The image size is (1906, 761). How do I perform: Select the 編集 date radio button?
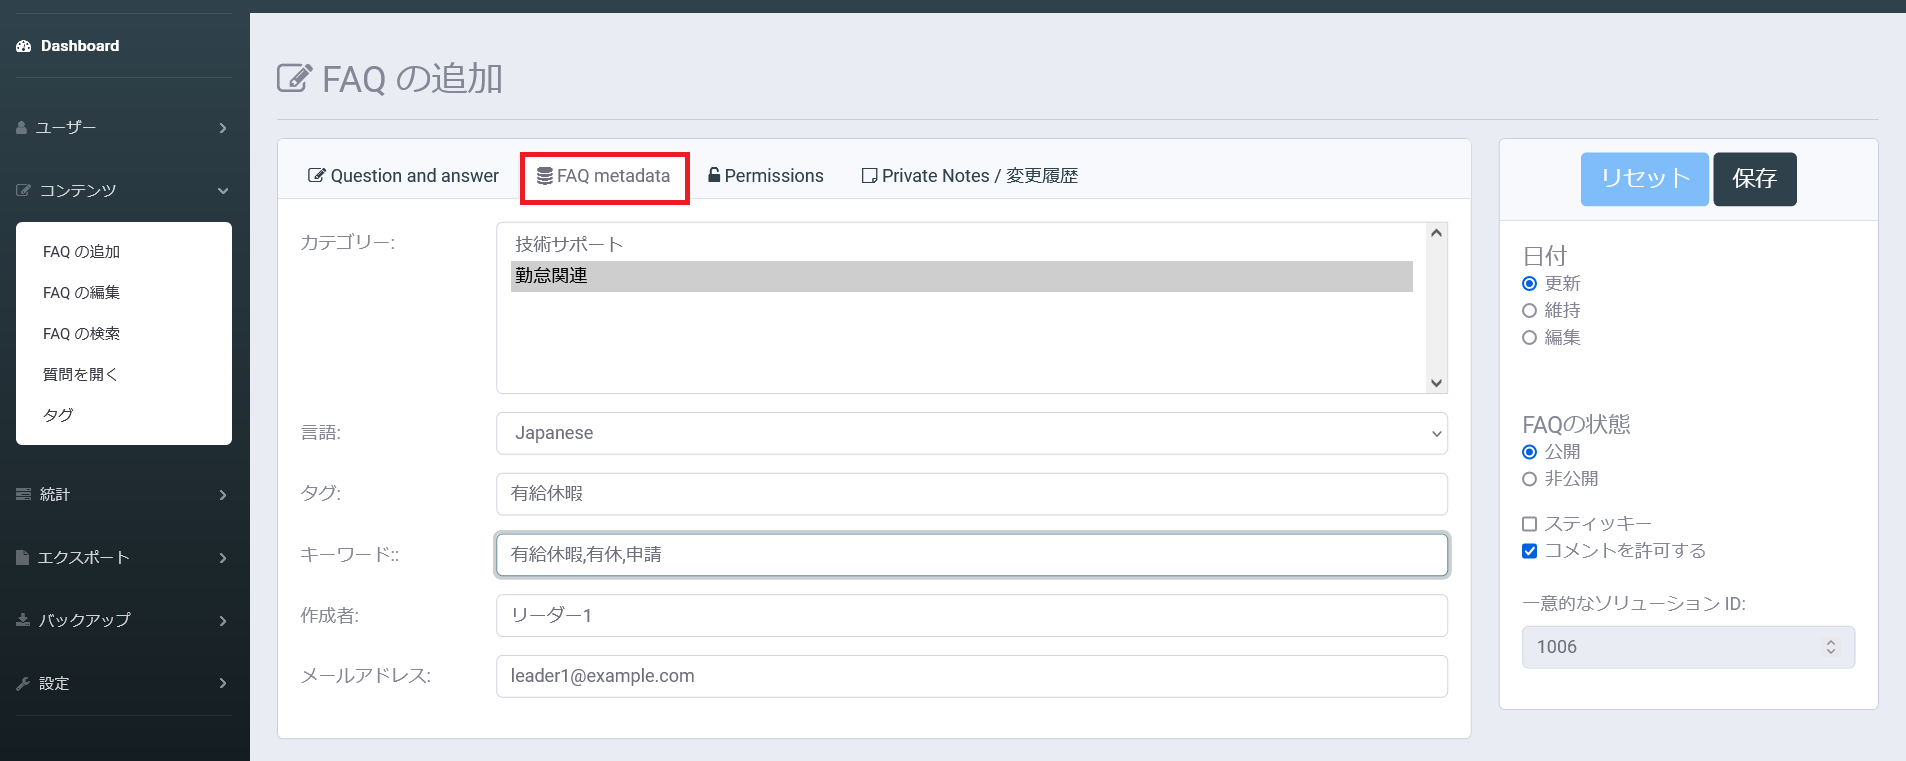coord(1529,338)
